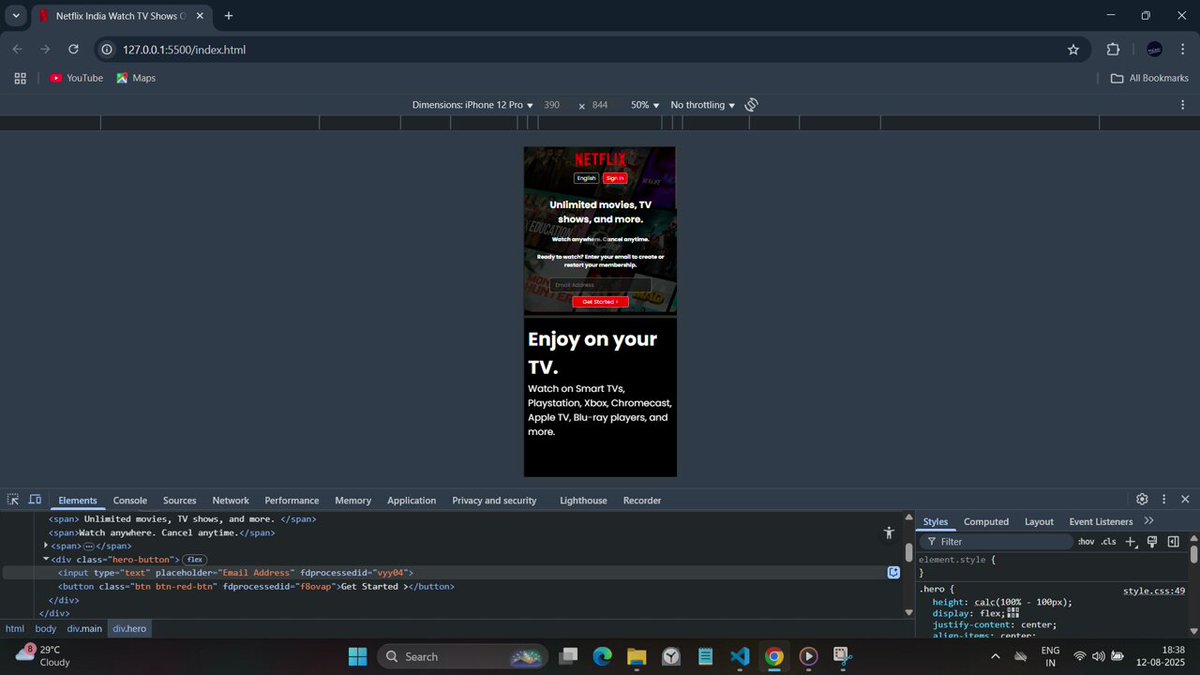This screenshot has height=675, width=1200.
Task: Select the Computed styles tab
Action: pyautogui.click(x=986, y=522)
